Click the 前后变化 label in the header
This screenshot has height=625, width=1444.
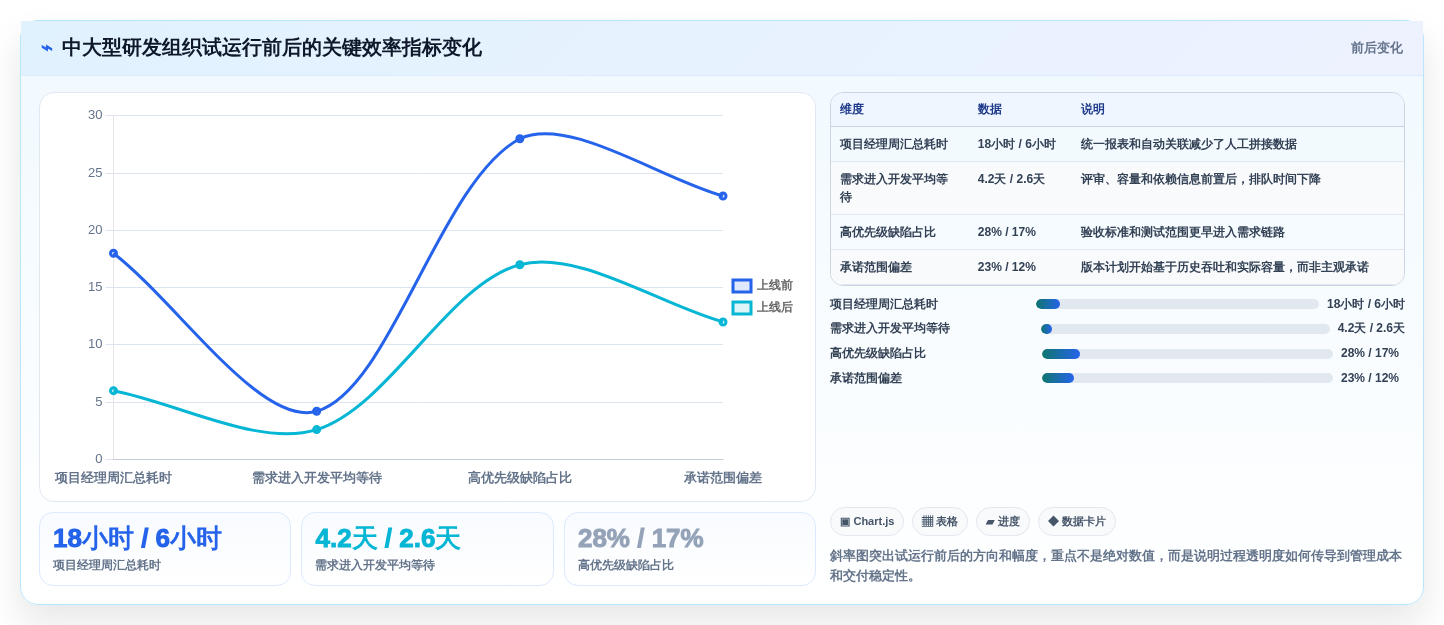[x=1377, y=48]
